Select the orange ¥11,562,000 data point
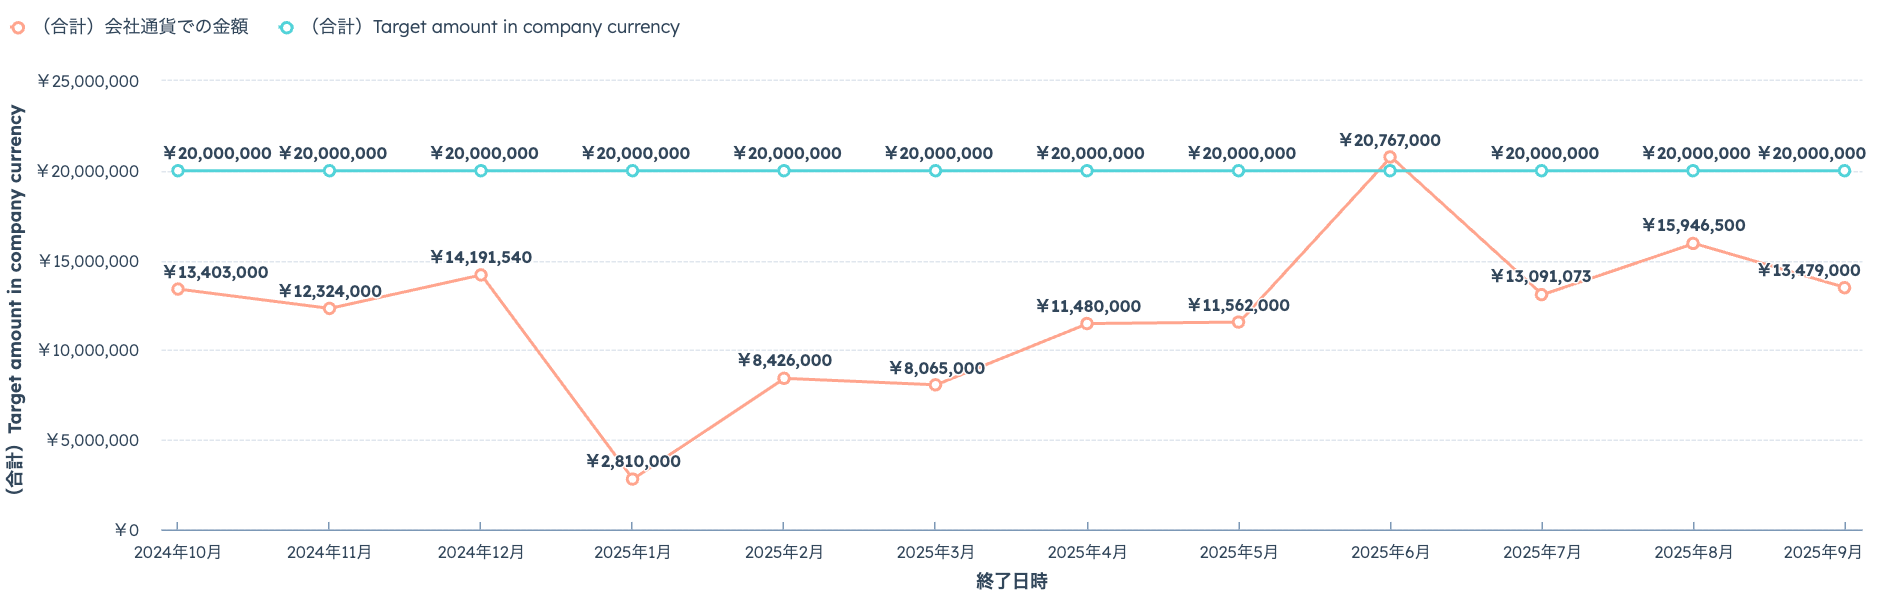Viewport: 1896px width, 612px height. 1238,322
